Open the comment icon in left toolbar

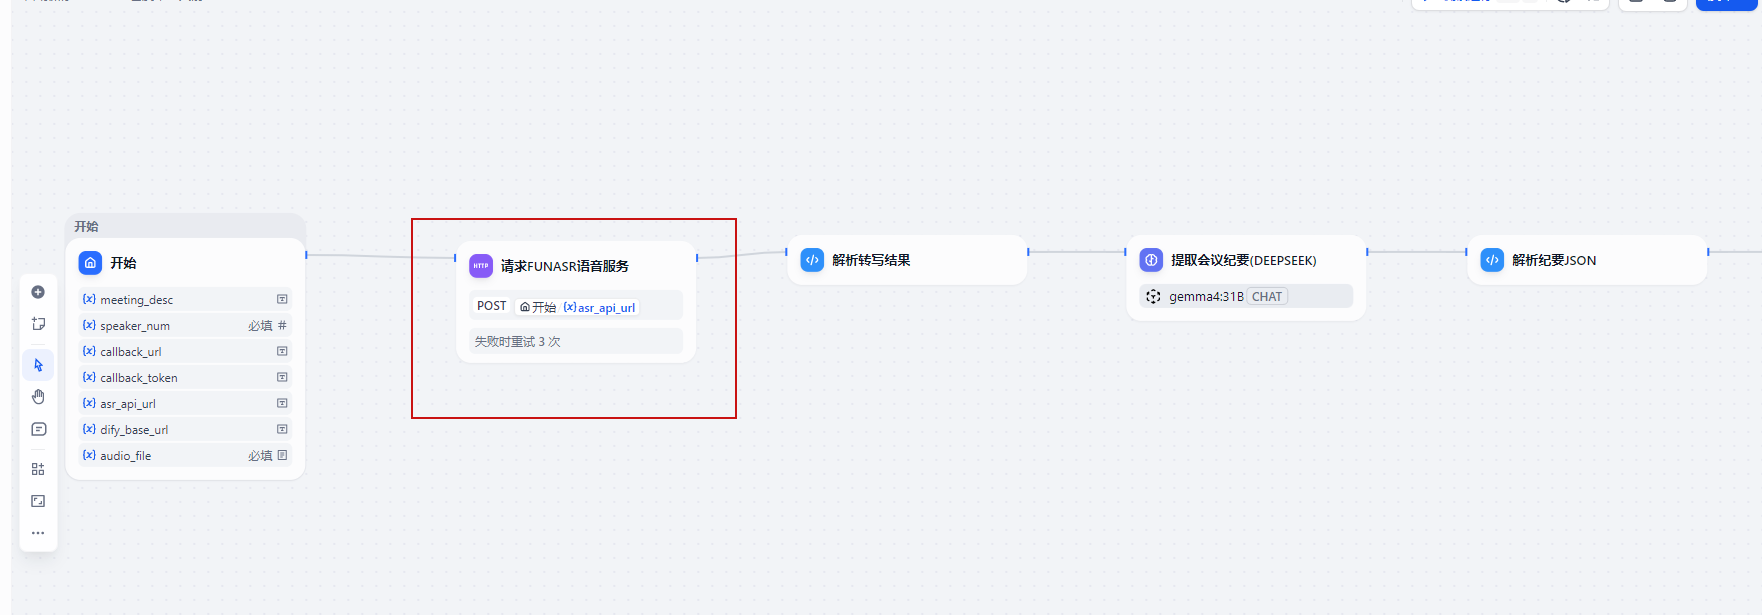click(x=38, y=429)
